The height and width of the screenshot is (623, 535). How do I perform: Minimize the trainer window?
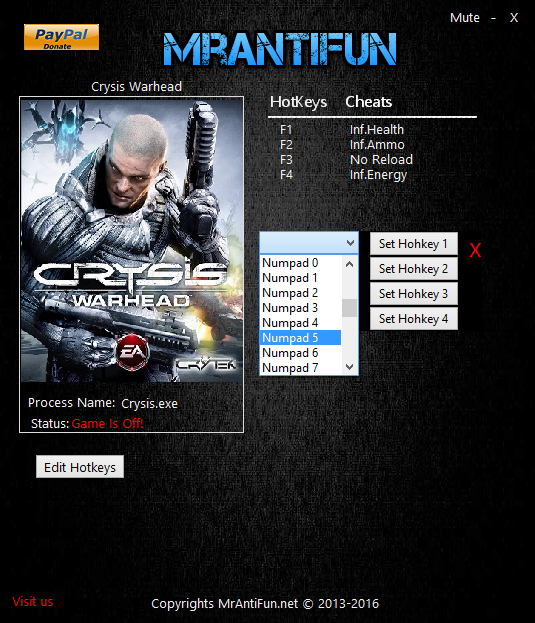(x=493, y=18)
